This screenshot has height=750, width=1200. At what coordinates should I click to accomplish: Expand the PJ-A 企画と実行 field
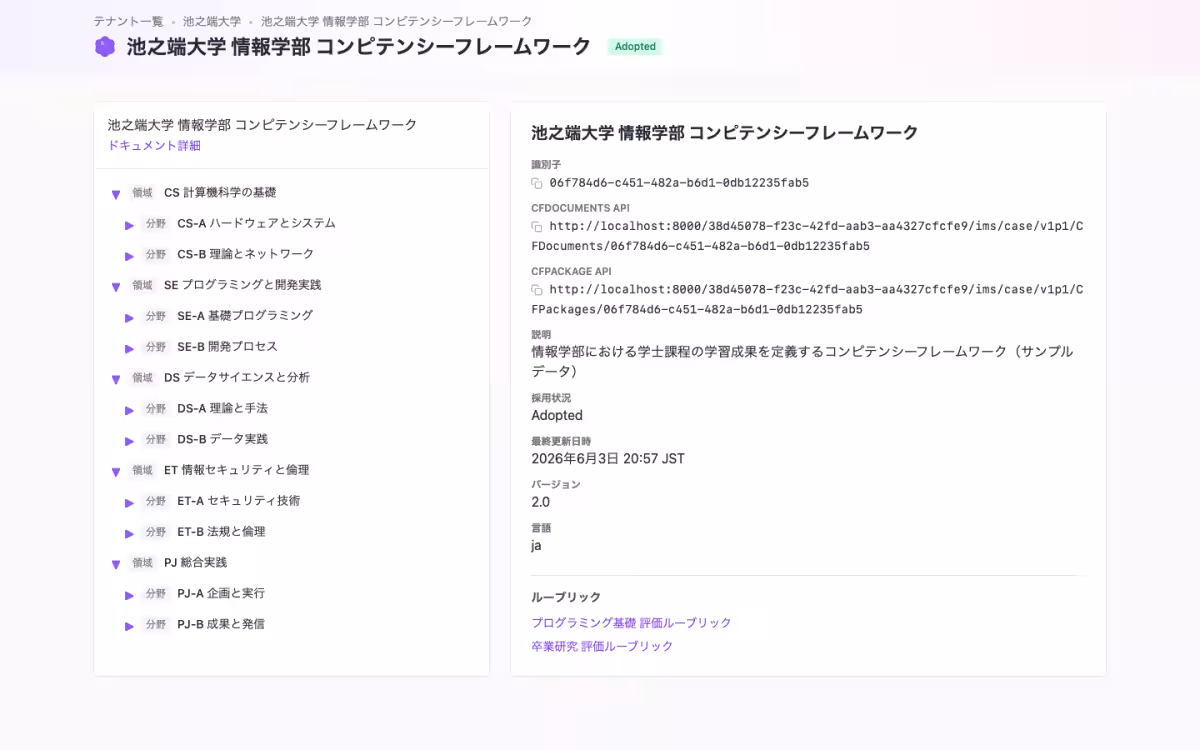tap(129, 595)
